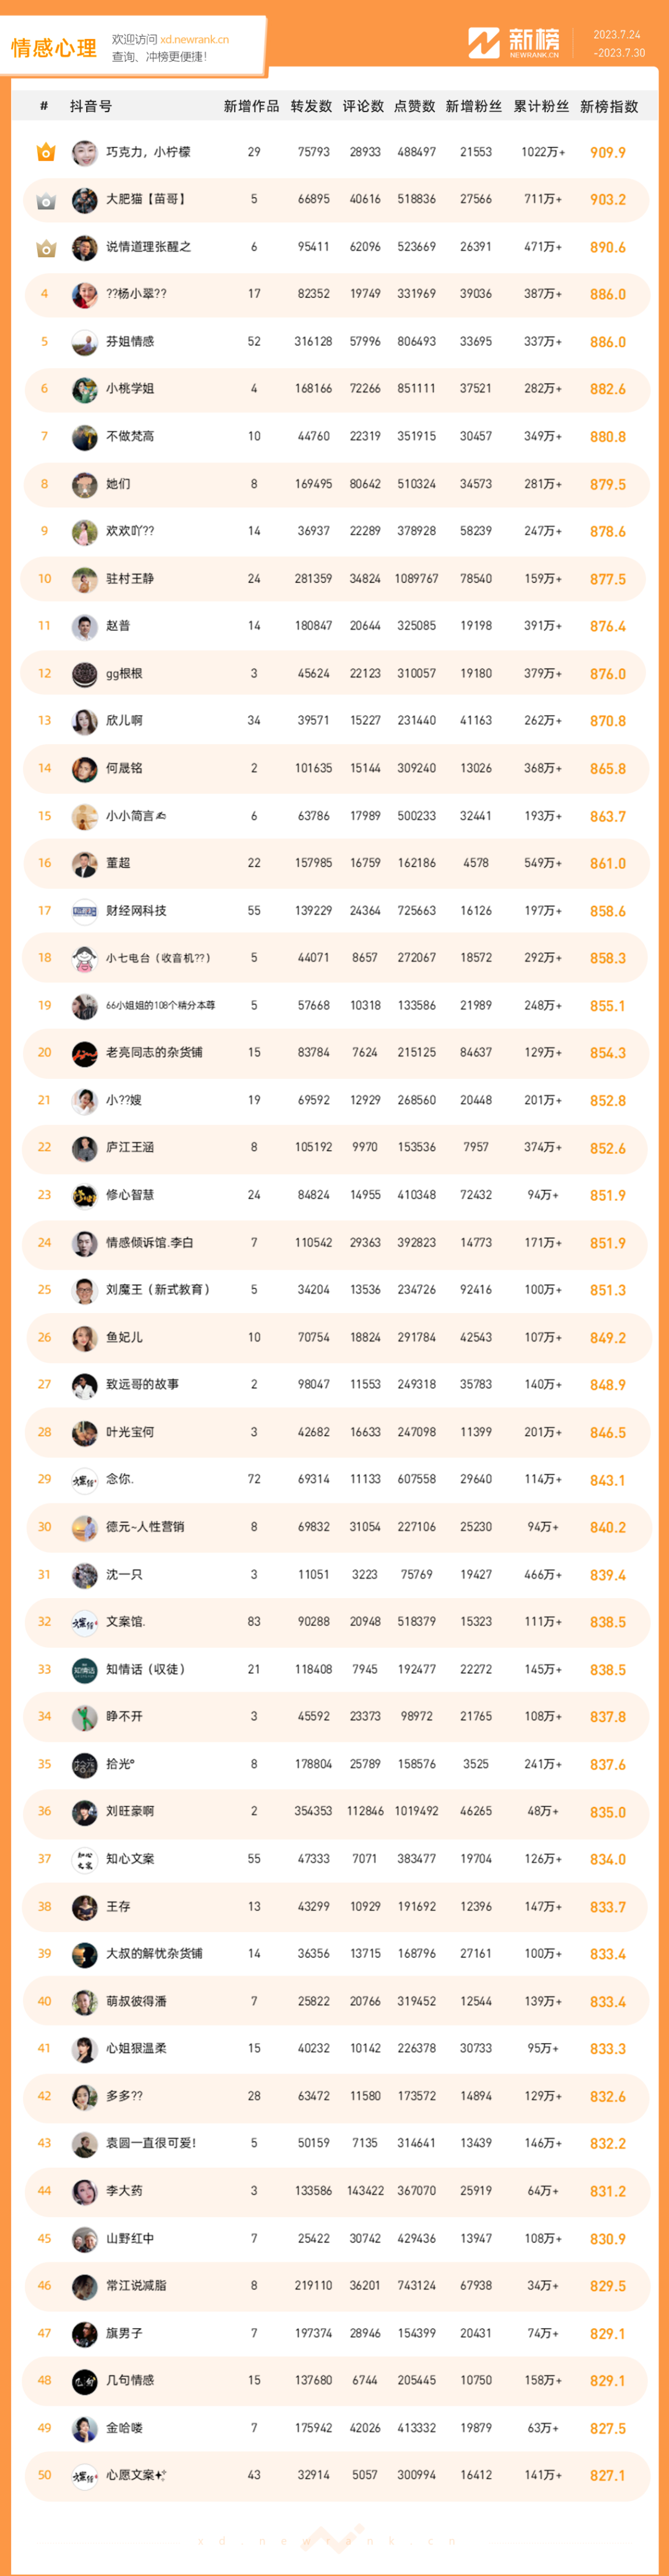Viewport: 669px width, 2576px height.
Task: Click the 新增作品 column header
Action: [x=251, y=106]
